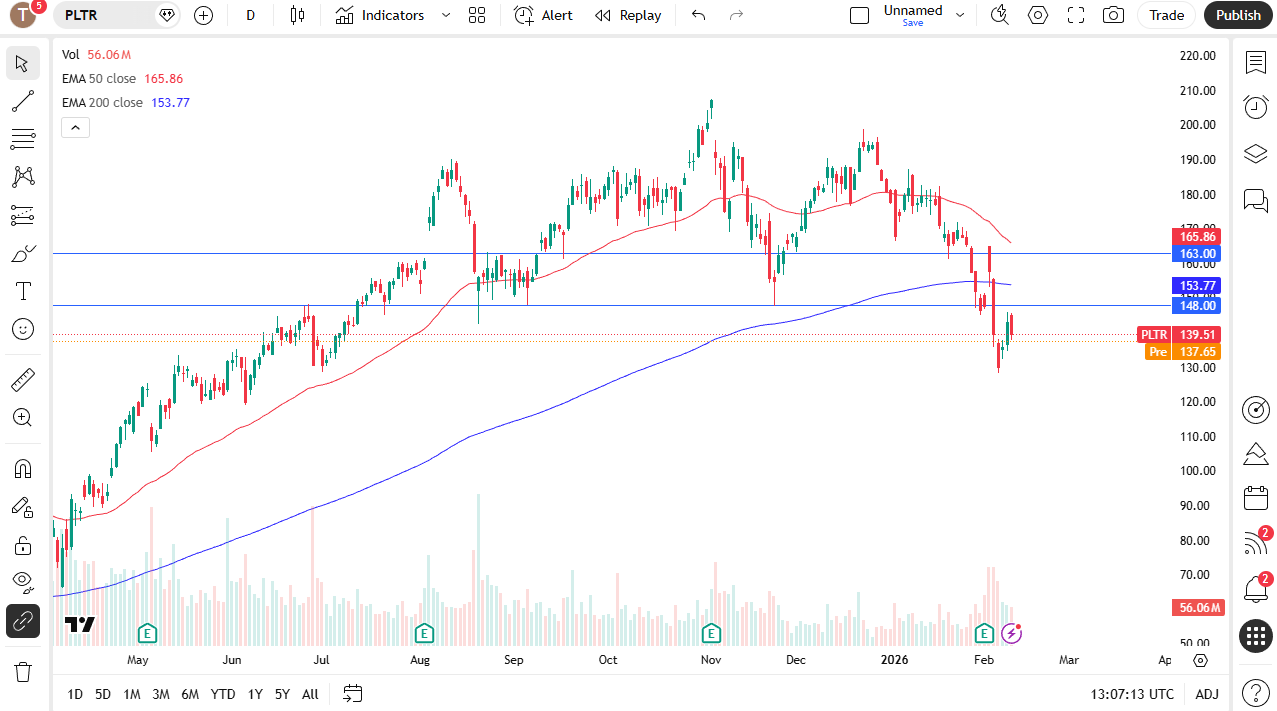
Task: Open the pattern drawing tools
Action: tap(23, 177)
